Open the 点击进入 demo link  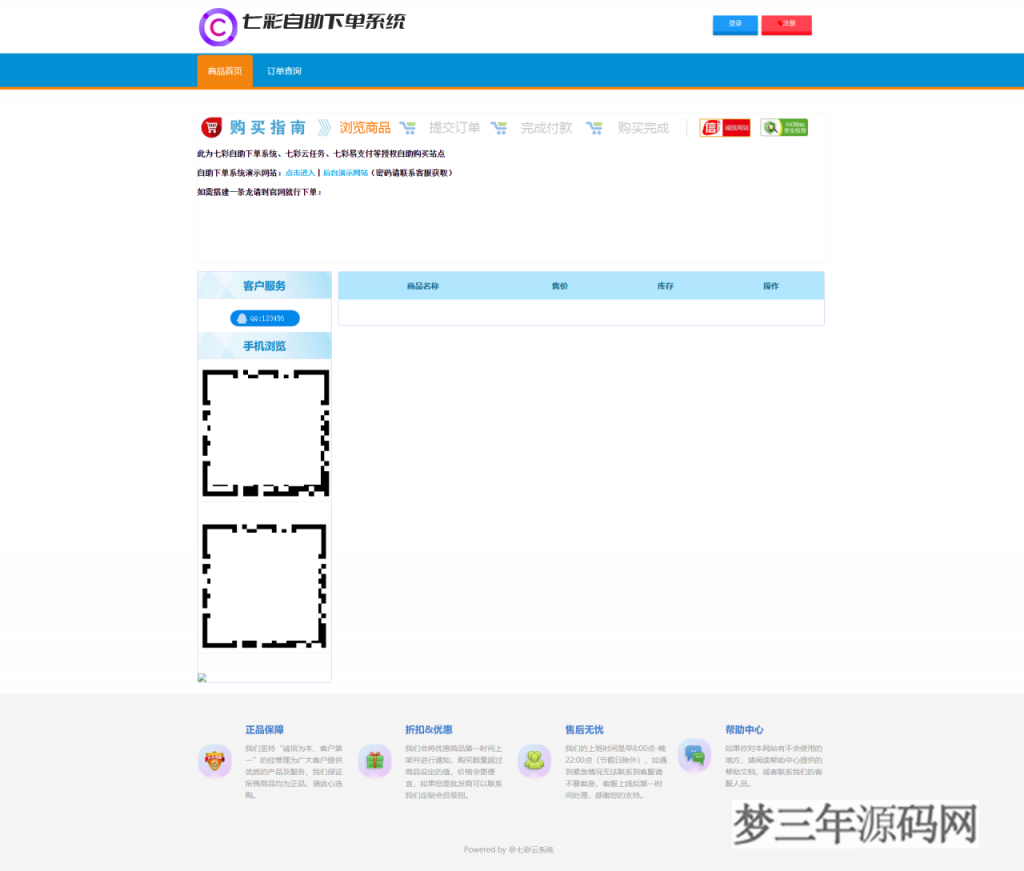click(300, 172)
